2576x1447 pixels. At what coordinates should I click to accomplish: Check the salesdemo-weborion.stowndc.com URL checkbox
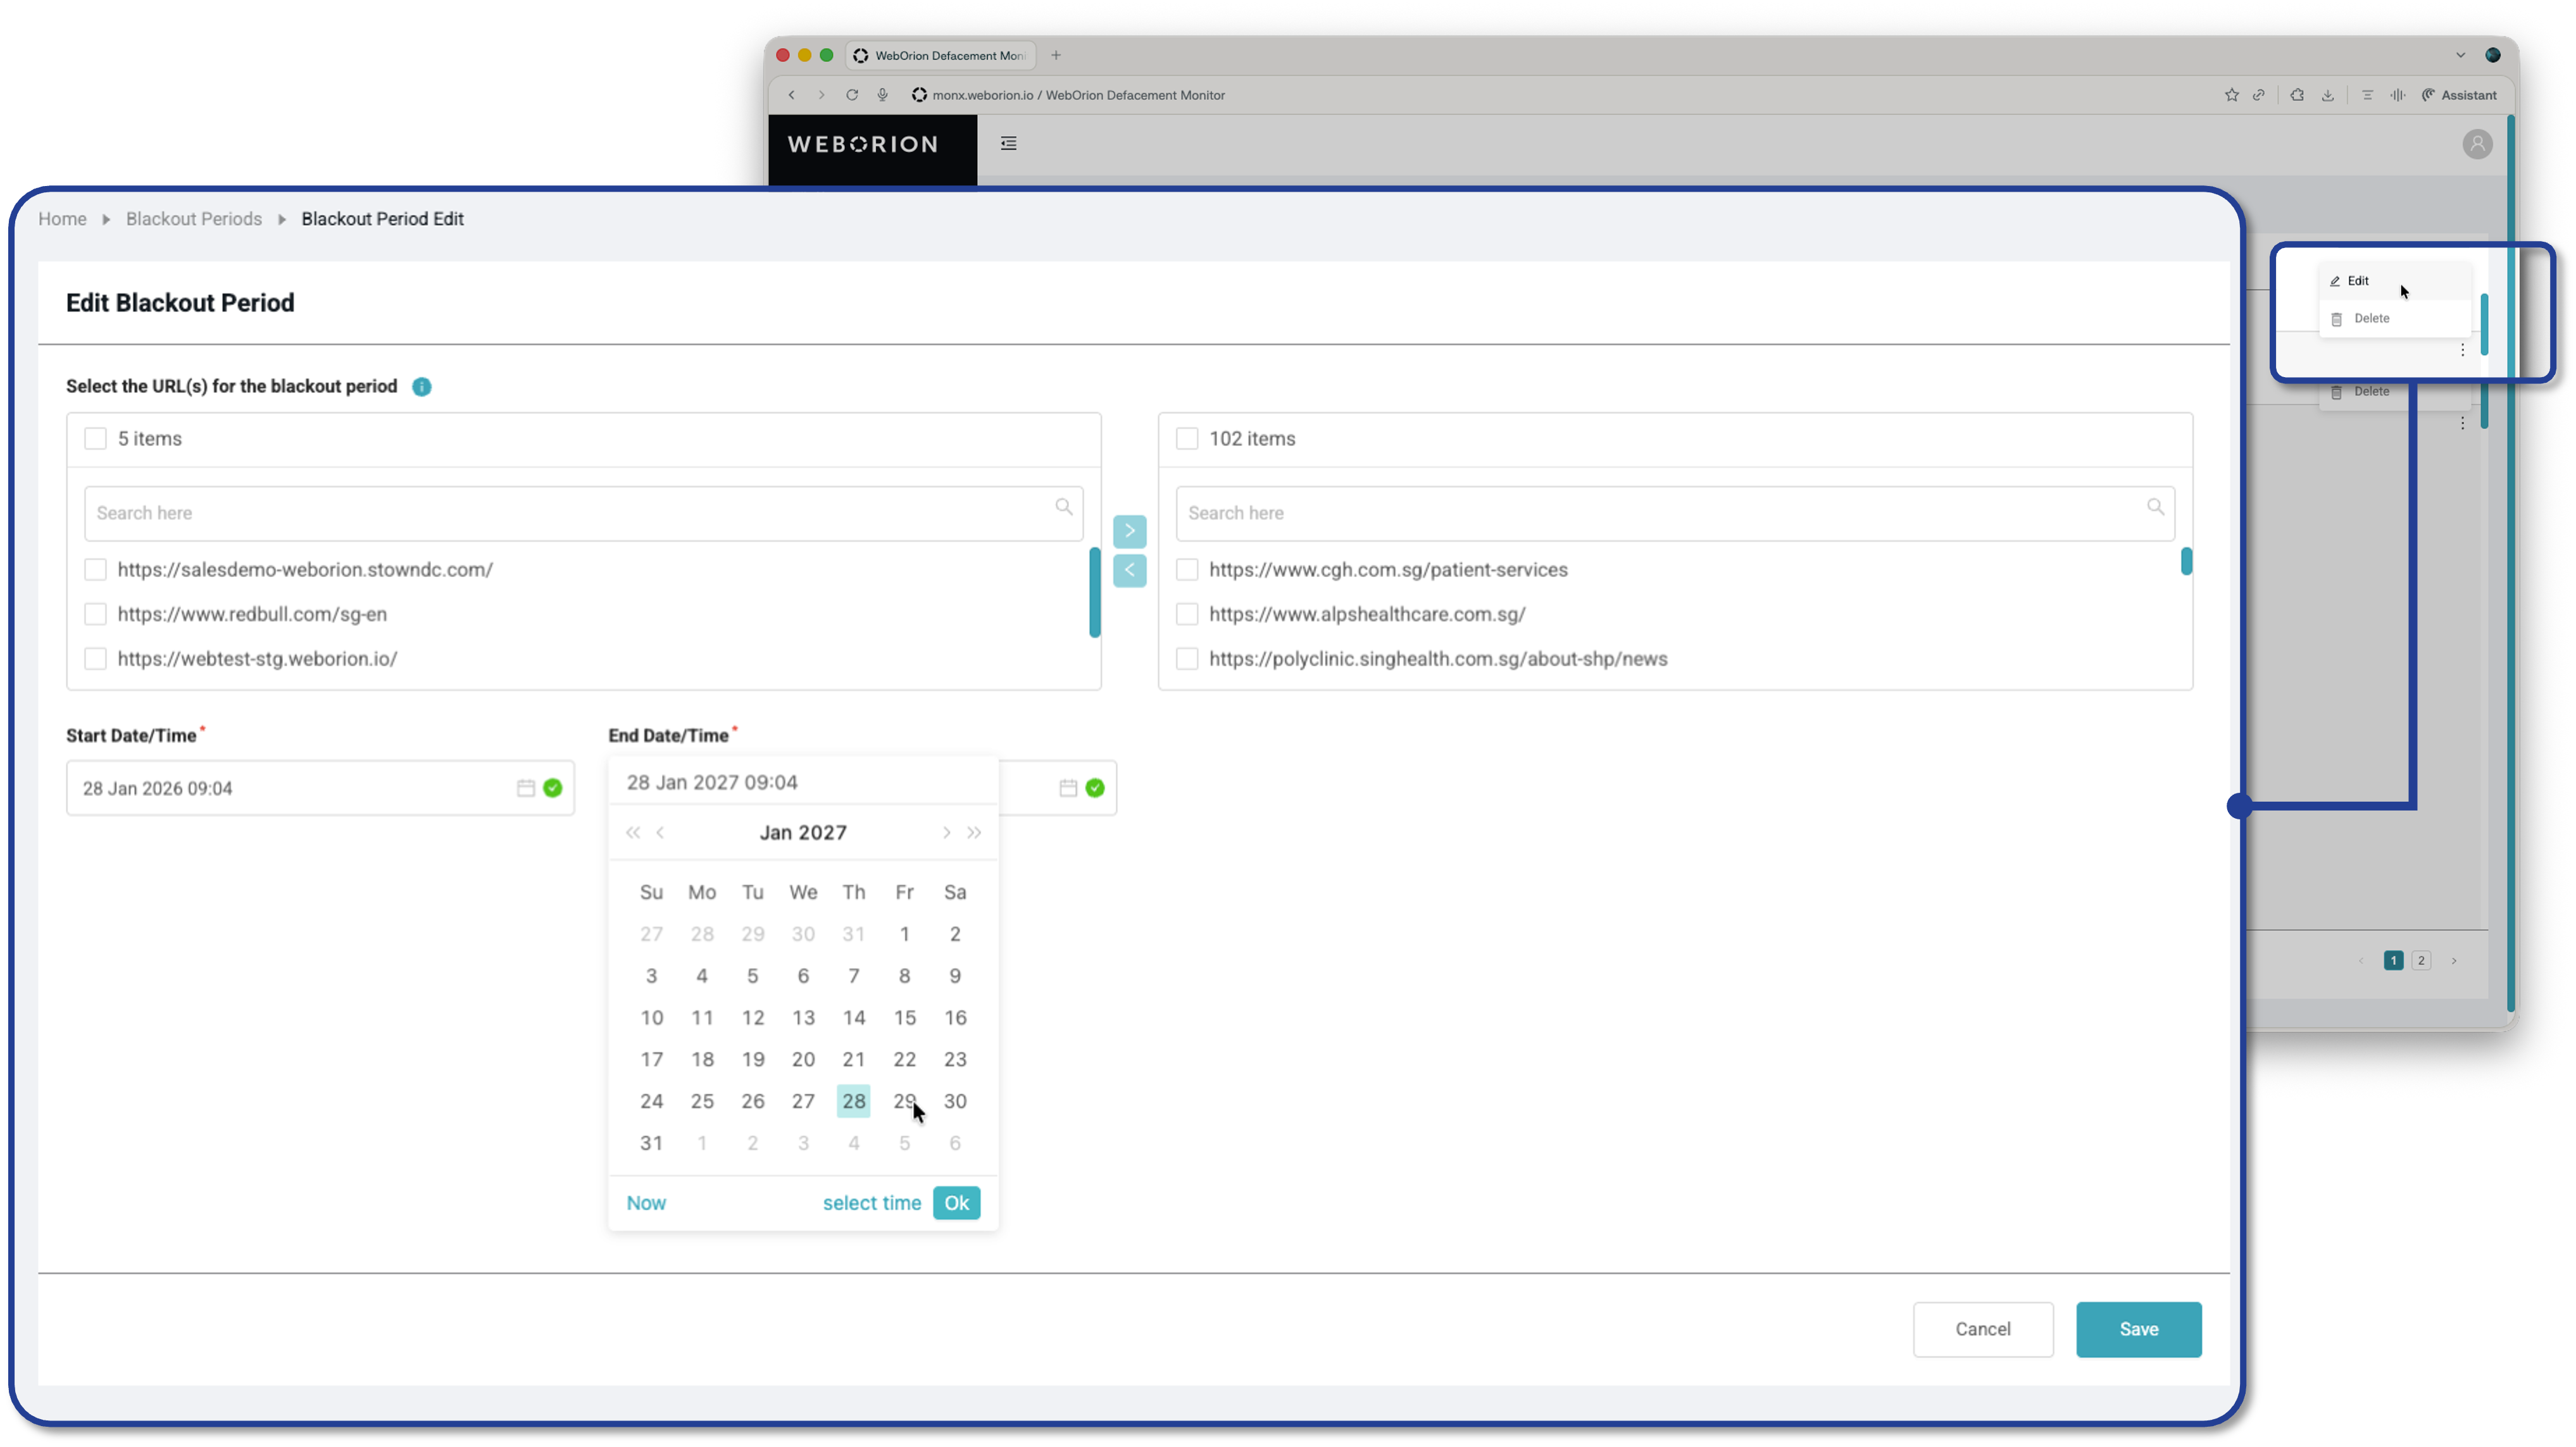pyautogui.click(x=95, y=570)
